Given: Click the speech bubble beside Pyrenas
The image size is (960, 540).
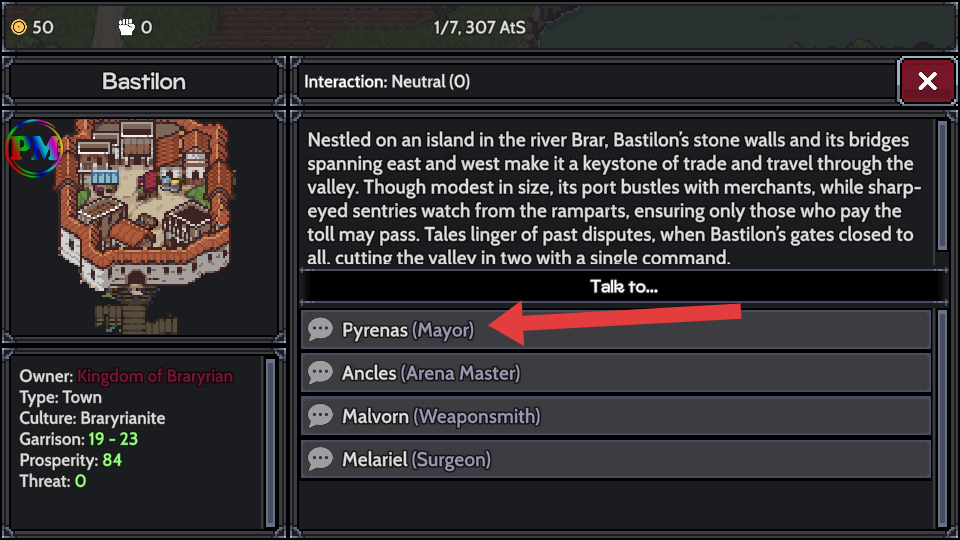Looking at the screenshot, I should click(320, 330).
